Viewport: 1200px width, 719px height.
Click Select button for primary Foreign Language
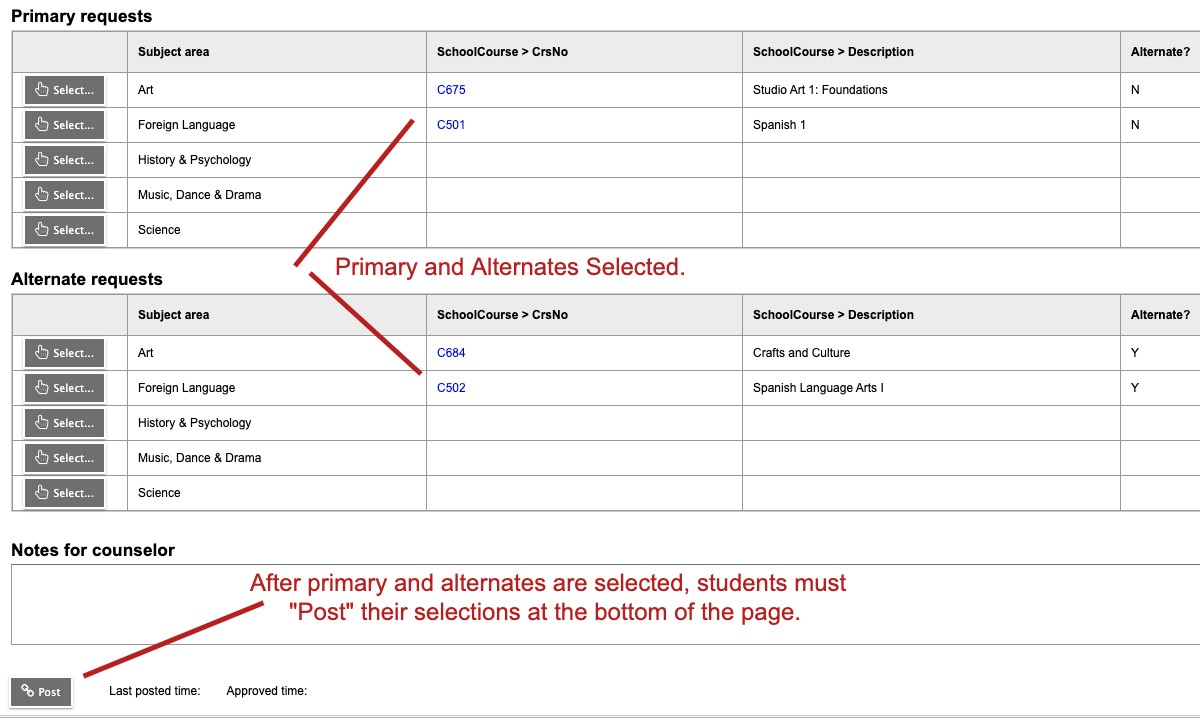tap(64, 125)
